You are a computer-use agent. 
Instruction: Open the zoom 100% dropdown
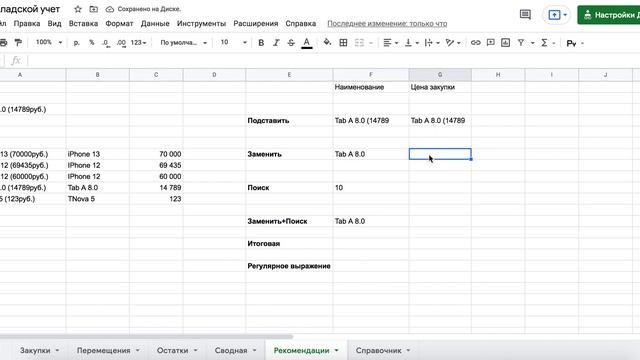pyautogui.click(x=49, y=42)
